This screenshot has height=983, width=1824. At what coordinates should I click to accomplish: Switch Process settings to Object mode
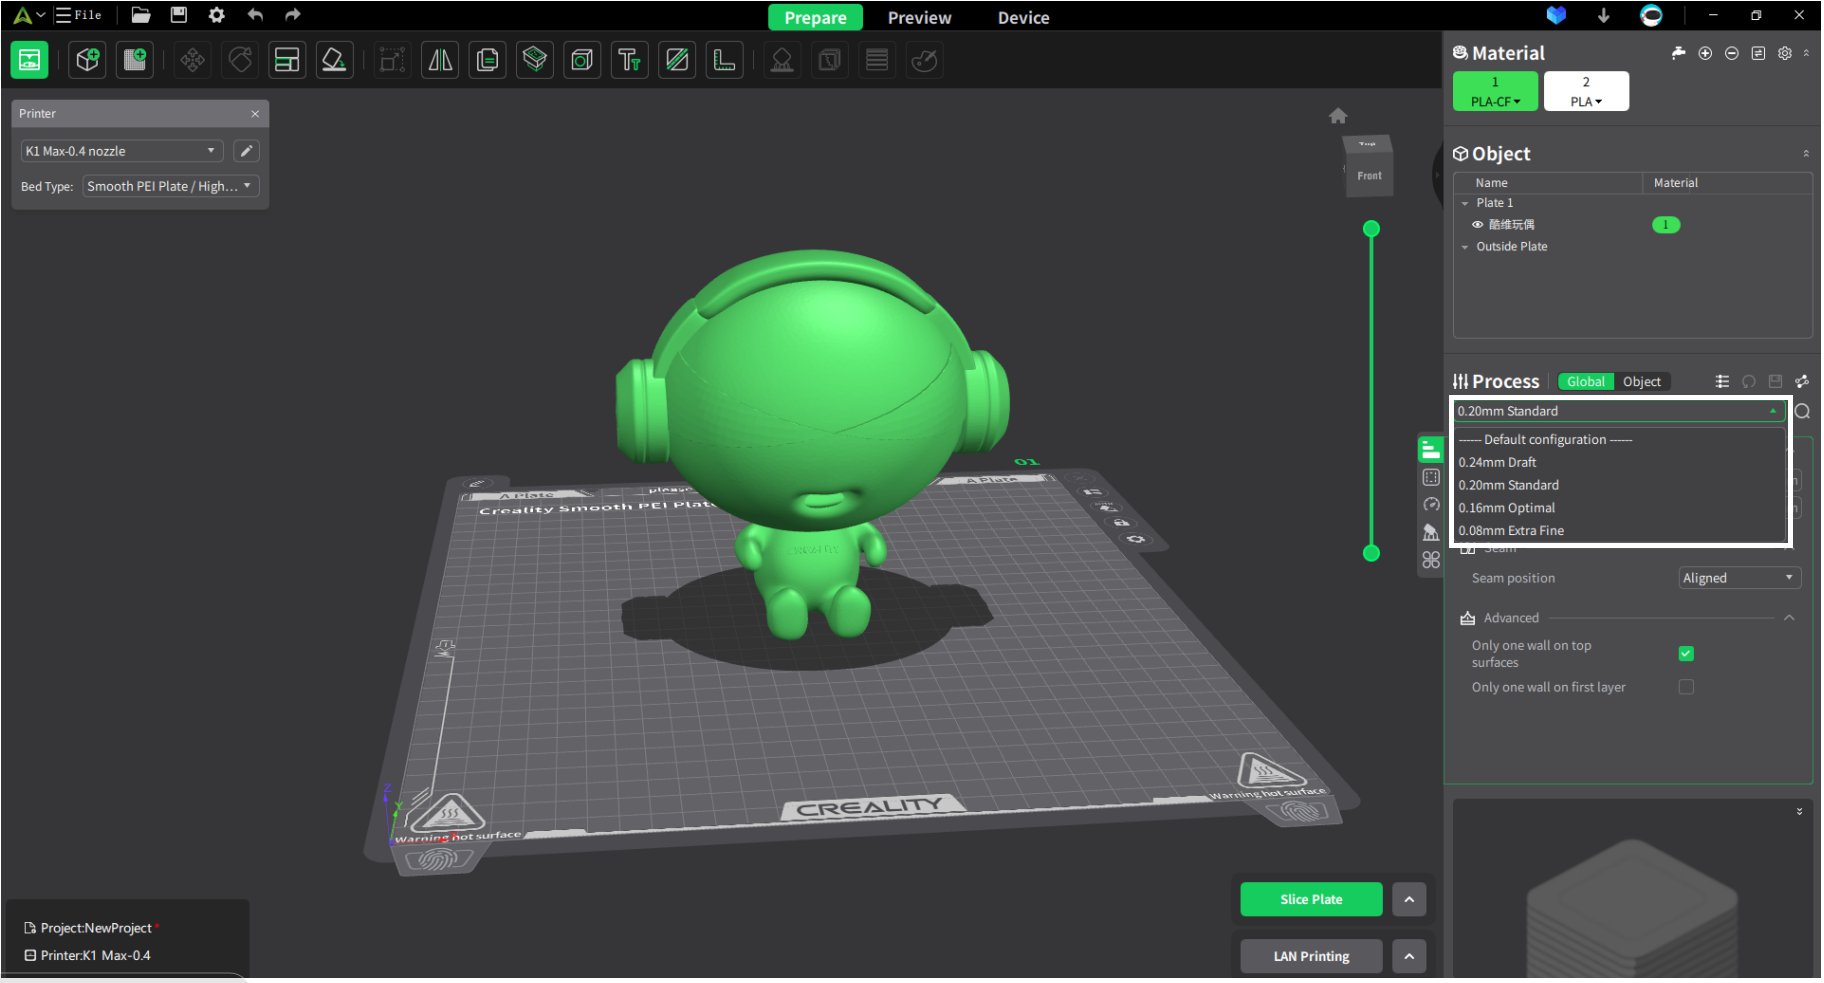1642,381
